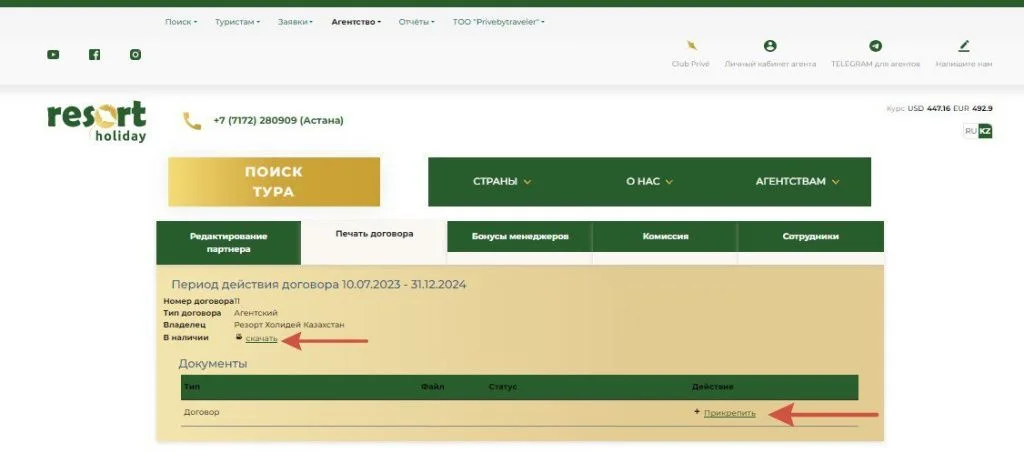Switch to Бонусы менеджеров tab
Screen dimensions: 1024x453
[x=520, y=237]
